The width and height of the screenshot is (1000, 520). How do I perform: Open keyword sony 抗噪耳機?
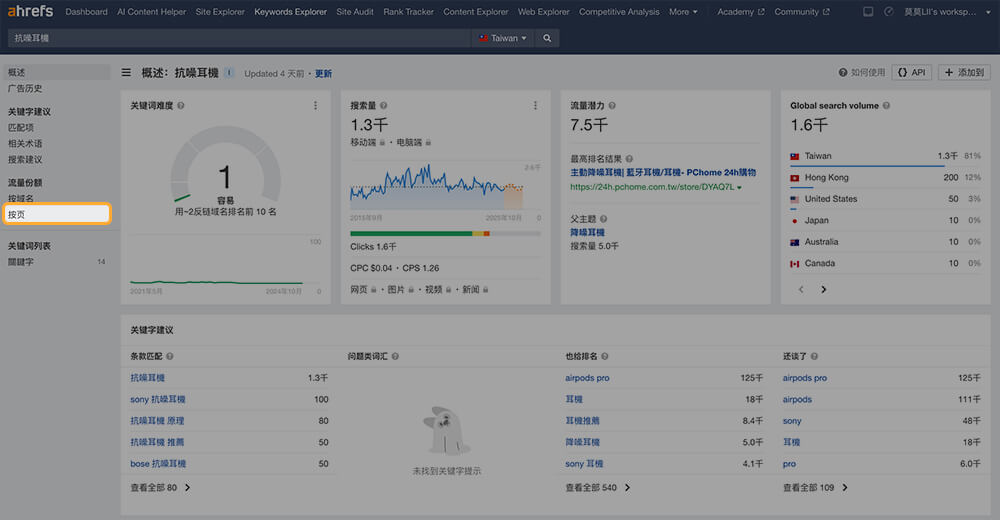[158, 399]
